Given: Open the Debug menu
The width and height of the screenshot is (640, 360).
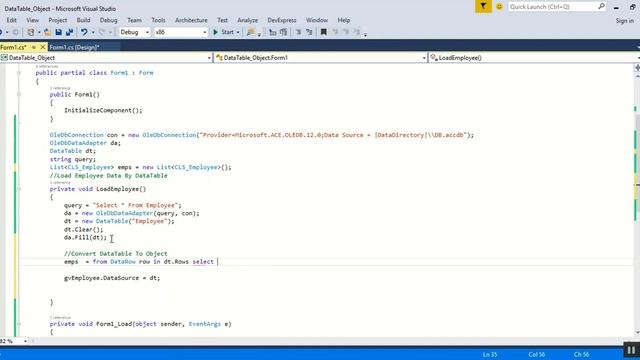Looking at the screenshot, I should click(108, 20).
